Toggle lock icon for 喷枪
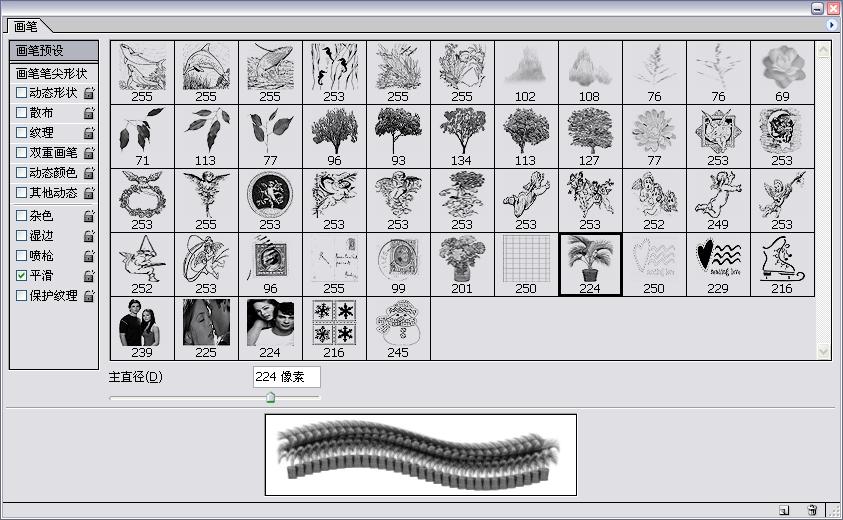 [89, 256]
